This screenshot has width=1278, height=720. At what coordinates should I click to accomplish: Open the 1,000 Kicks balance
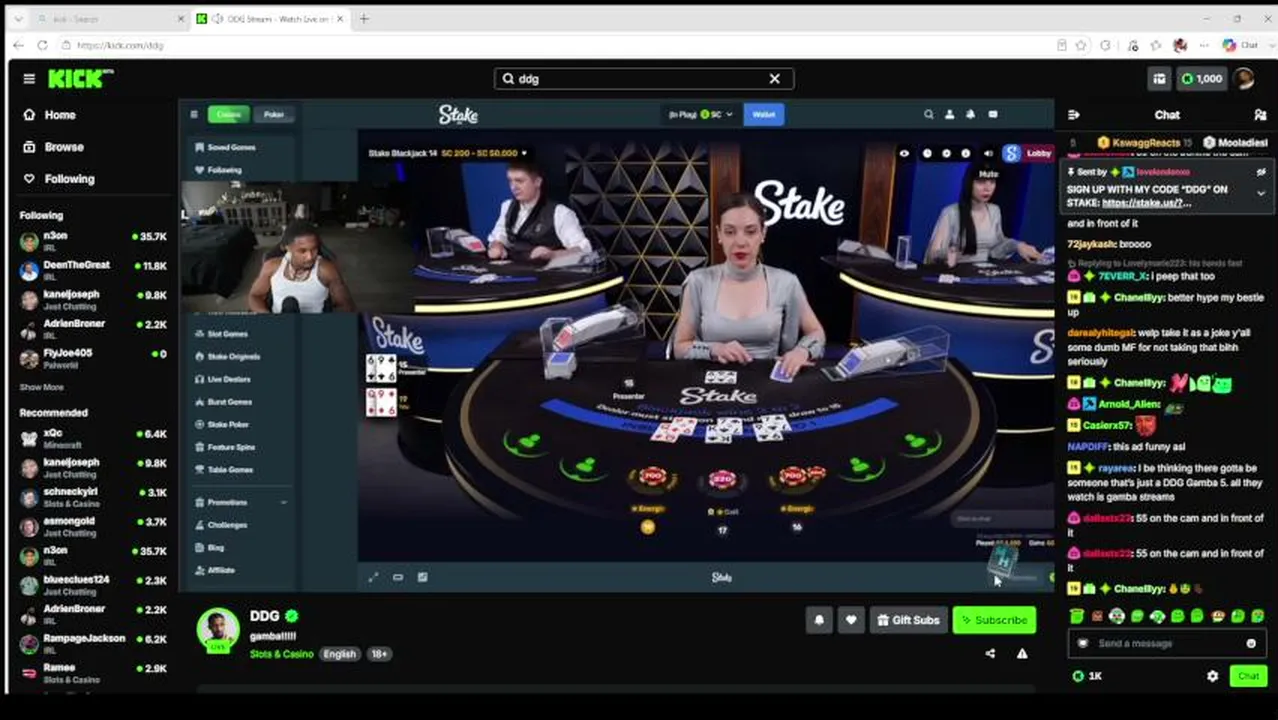pyautogui.click(x=1202, y=79)
